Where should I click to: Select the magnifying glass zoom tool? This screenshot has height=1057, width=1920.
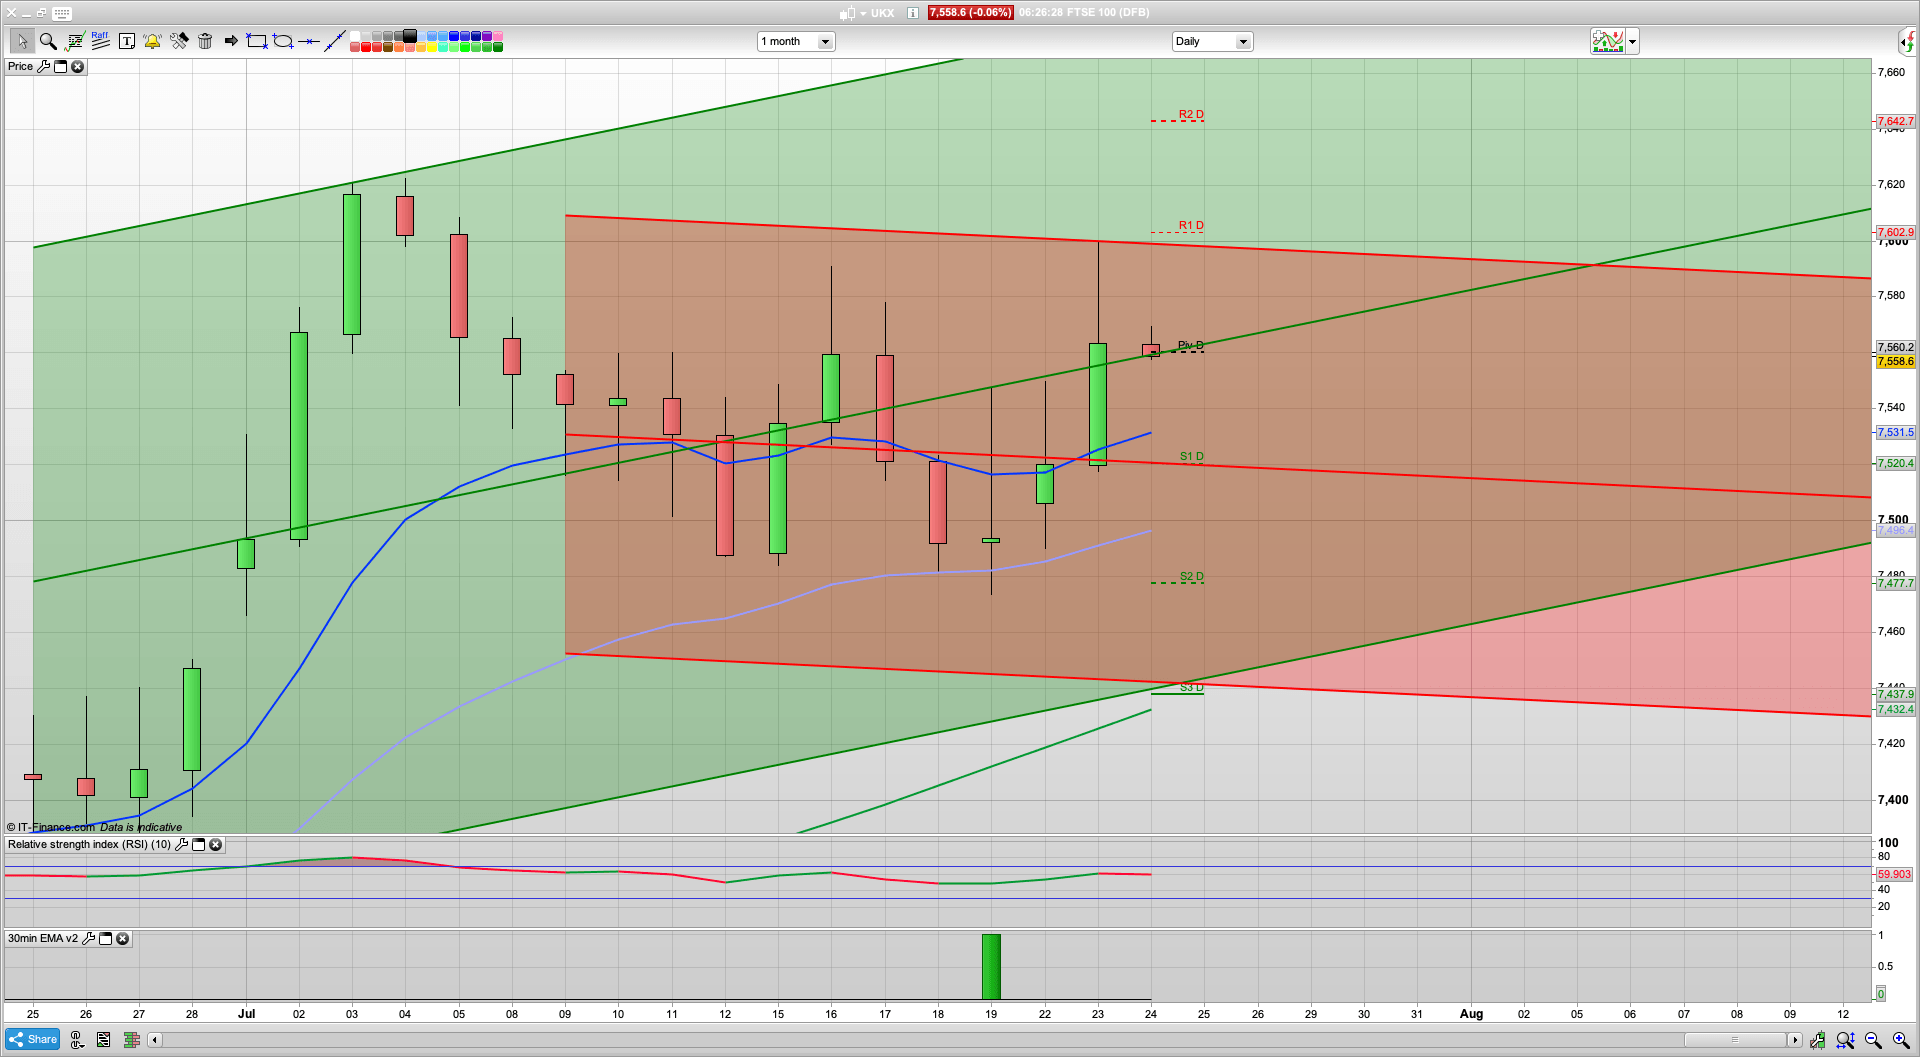[48, 41]
